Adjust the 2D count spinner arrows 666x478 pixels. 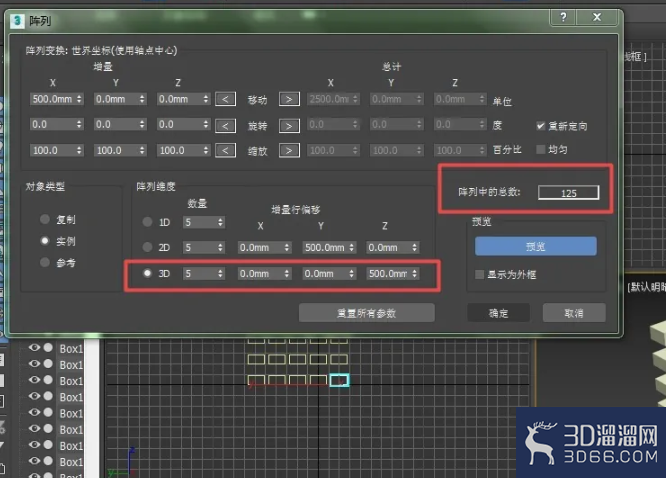coord(220,247)
